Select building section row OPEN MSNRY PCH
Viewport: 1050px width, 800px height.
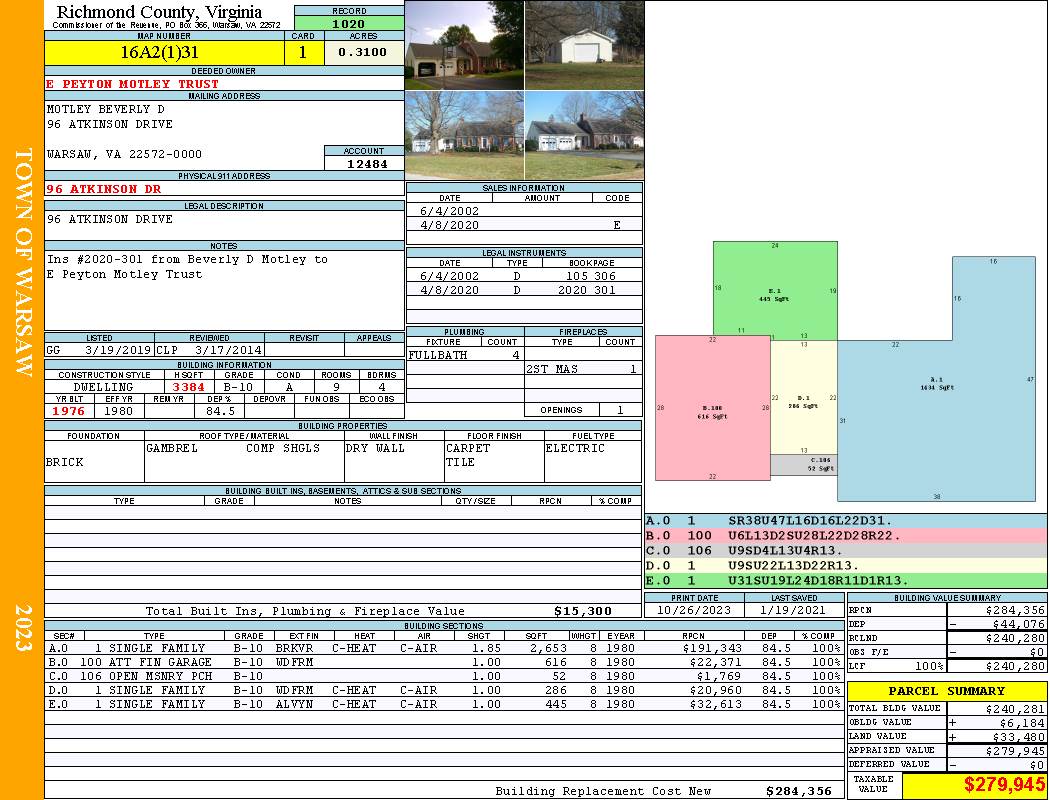point(445,676)
